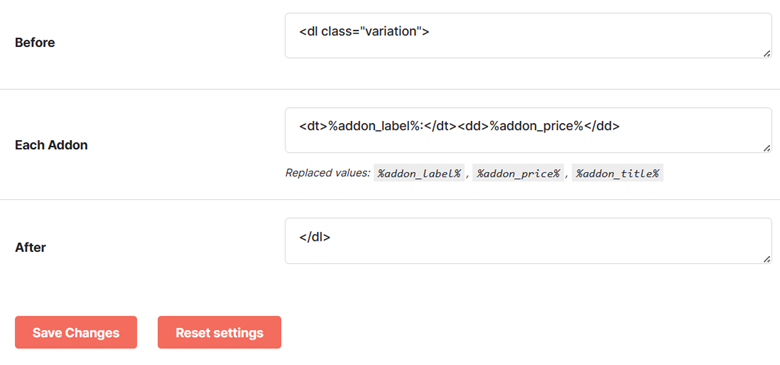Click the Before field label
The height and width of the screenshot is (365, 780).
click(x=35, y=43)
